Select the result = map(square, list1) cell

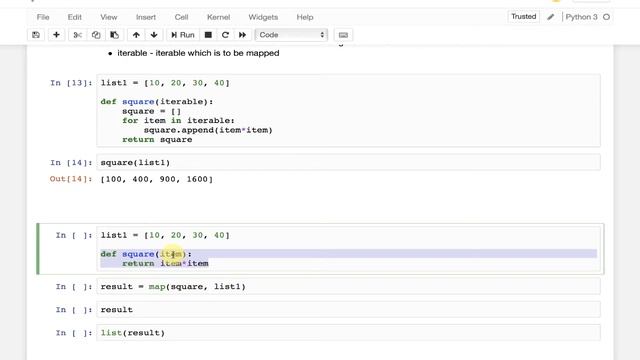pos(348,287)
